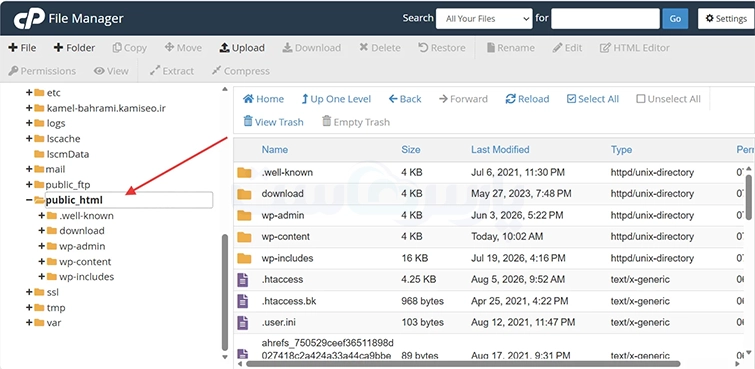This screenshot has height=369, width=755.
Task: Click the Download toolbar button
Action: click(312, 48)
